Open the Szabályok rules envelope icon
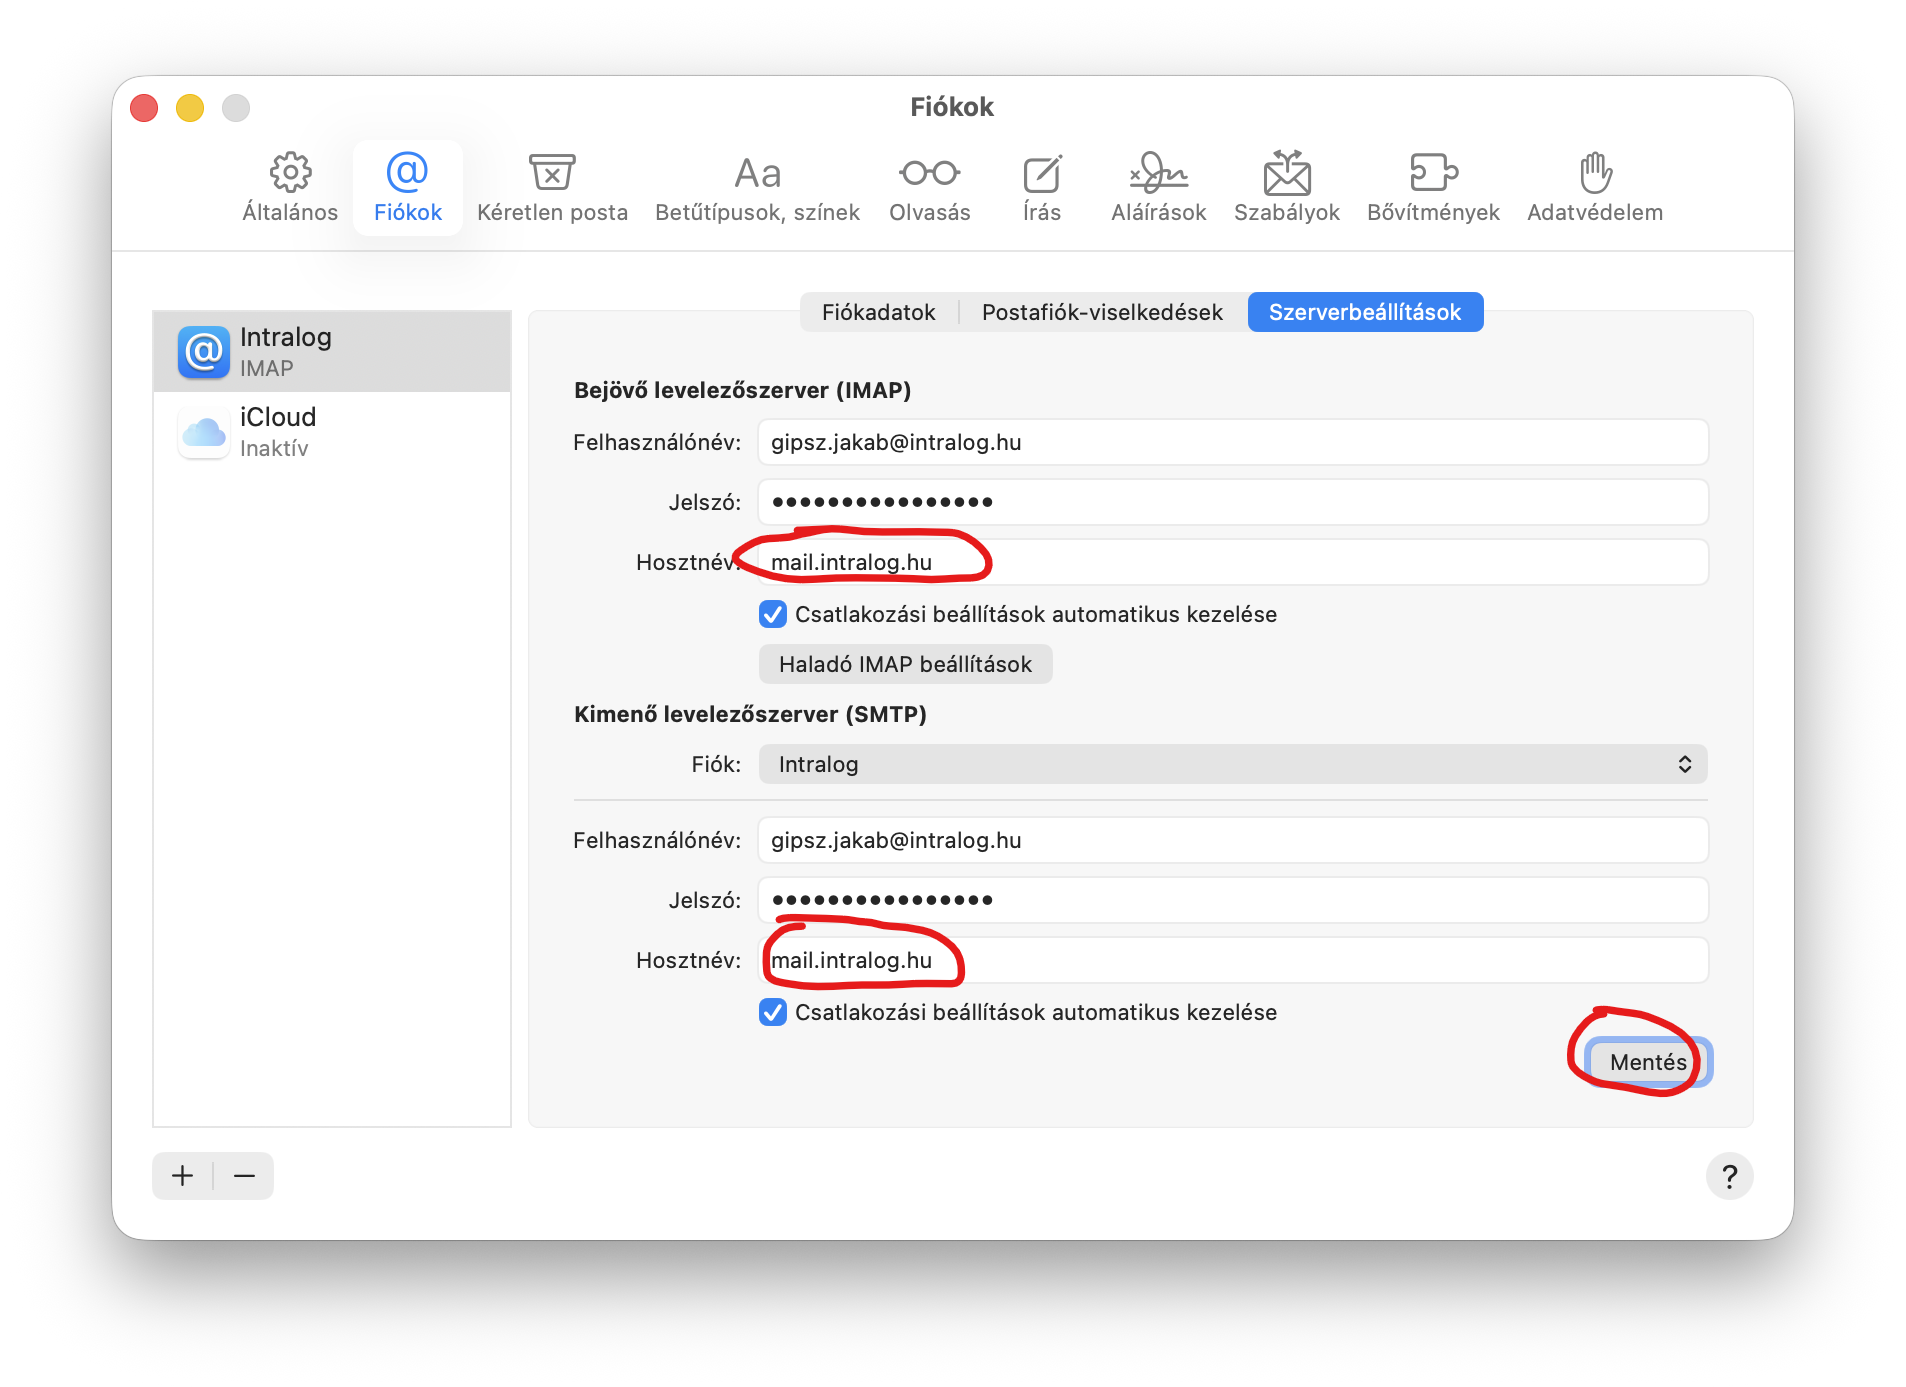1906x1387 pixels. pyautogui.click(x=1286, y=174)
